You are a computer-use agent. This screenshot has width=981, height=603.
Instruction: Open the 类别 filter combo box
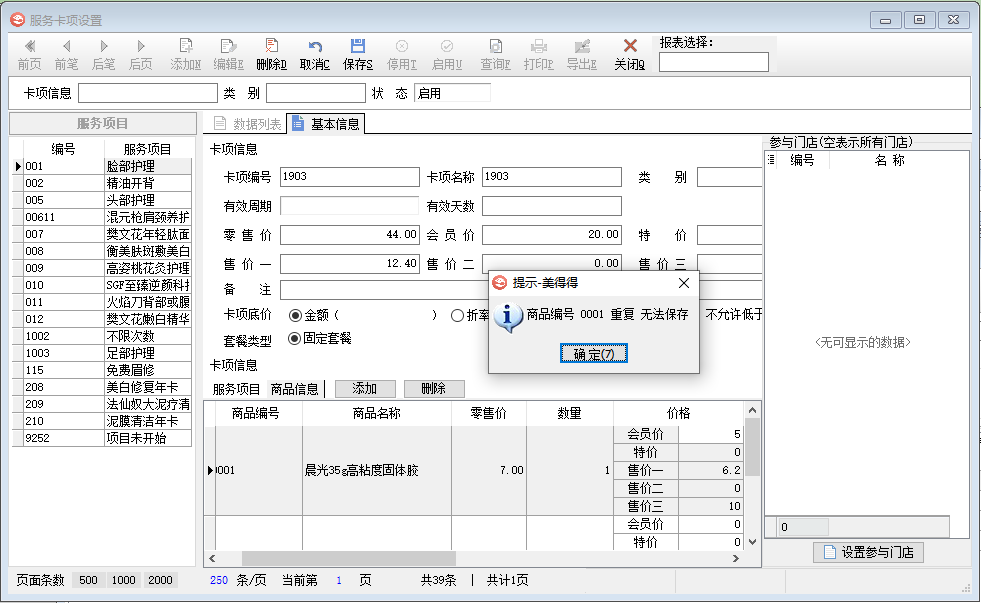315,93
